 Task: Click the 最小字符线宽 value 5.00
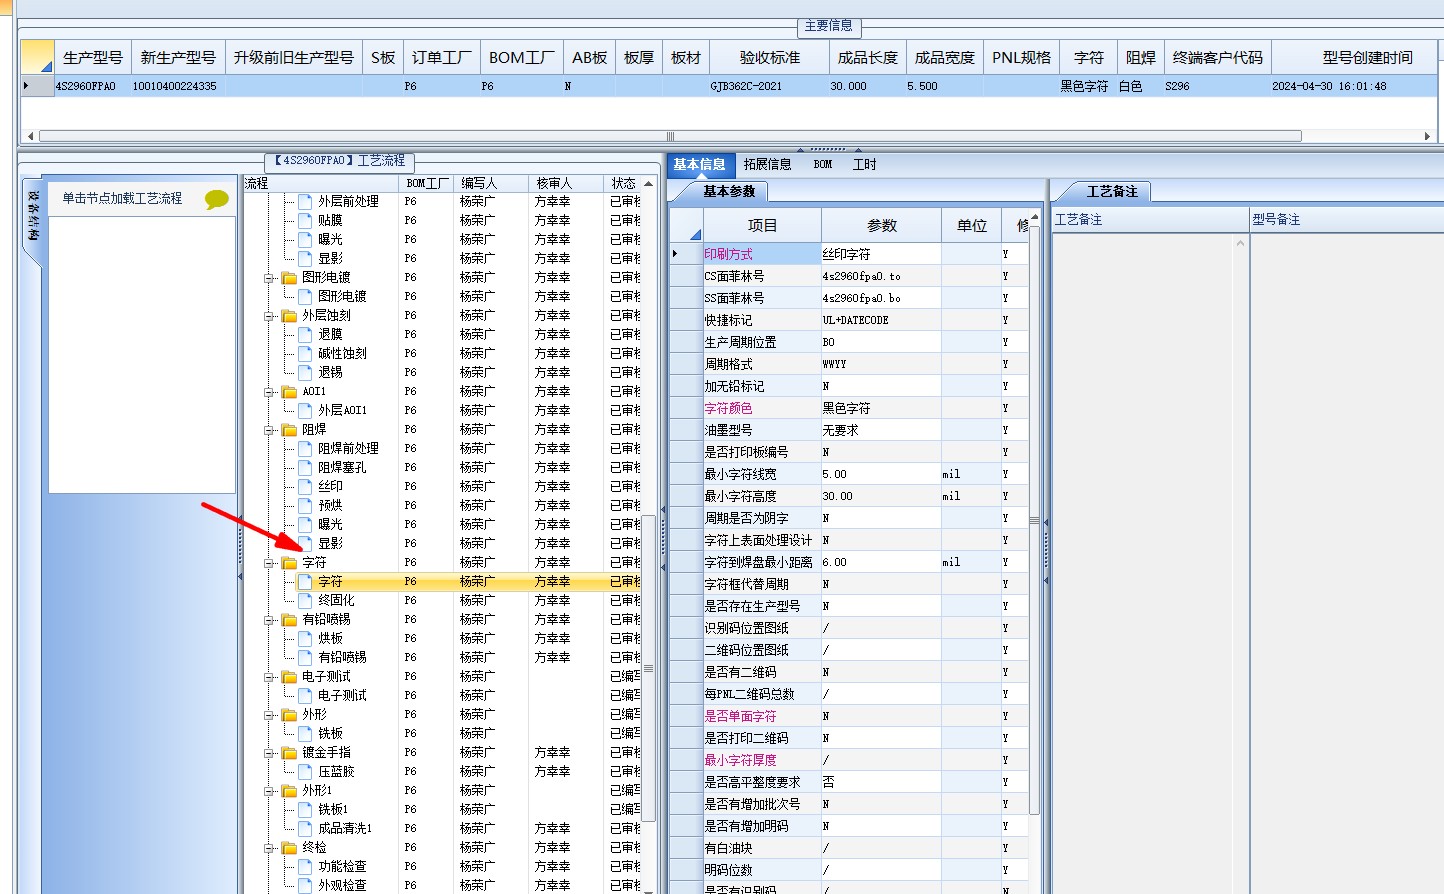[880, 474]
